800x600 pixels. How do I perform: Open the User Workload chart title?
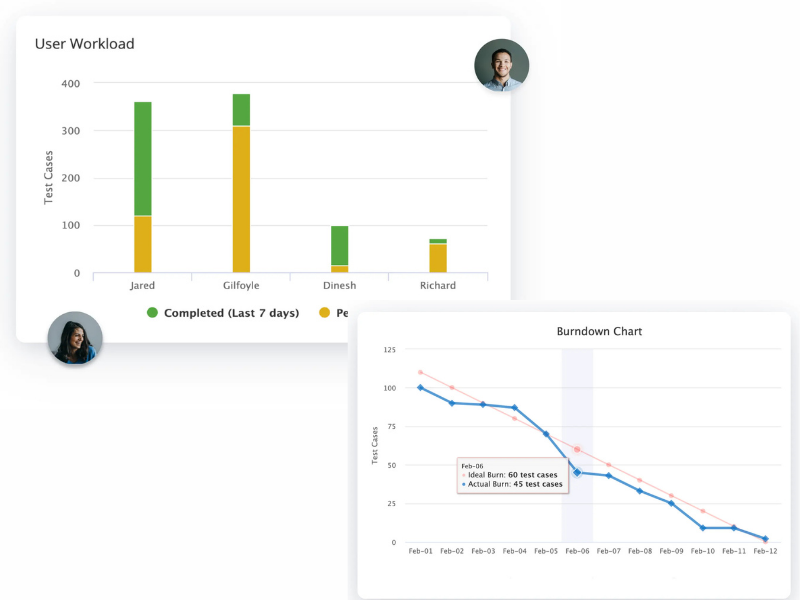point(85,44)
